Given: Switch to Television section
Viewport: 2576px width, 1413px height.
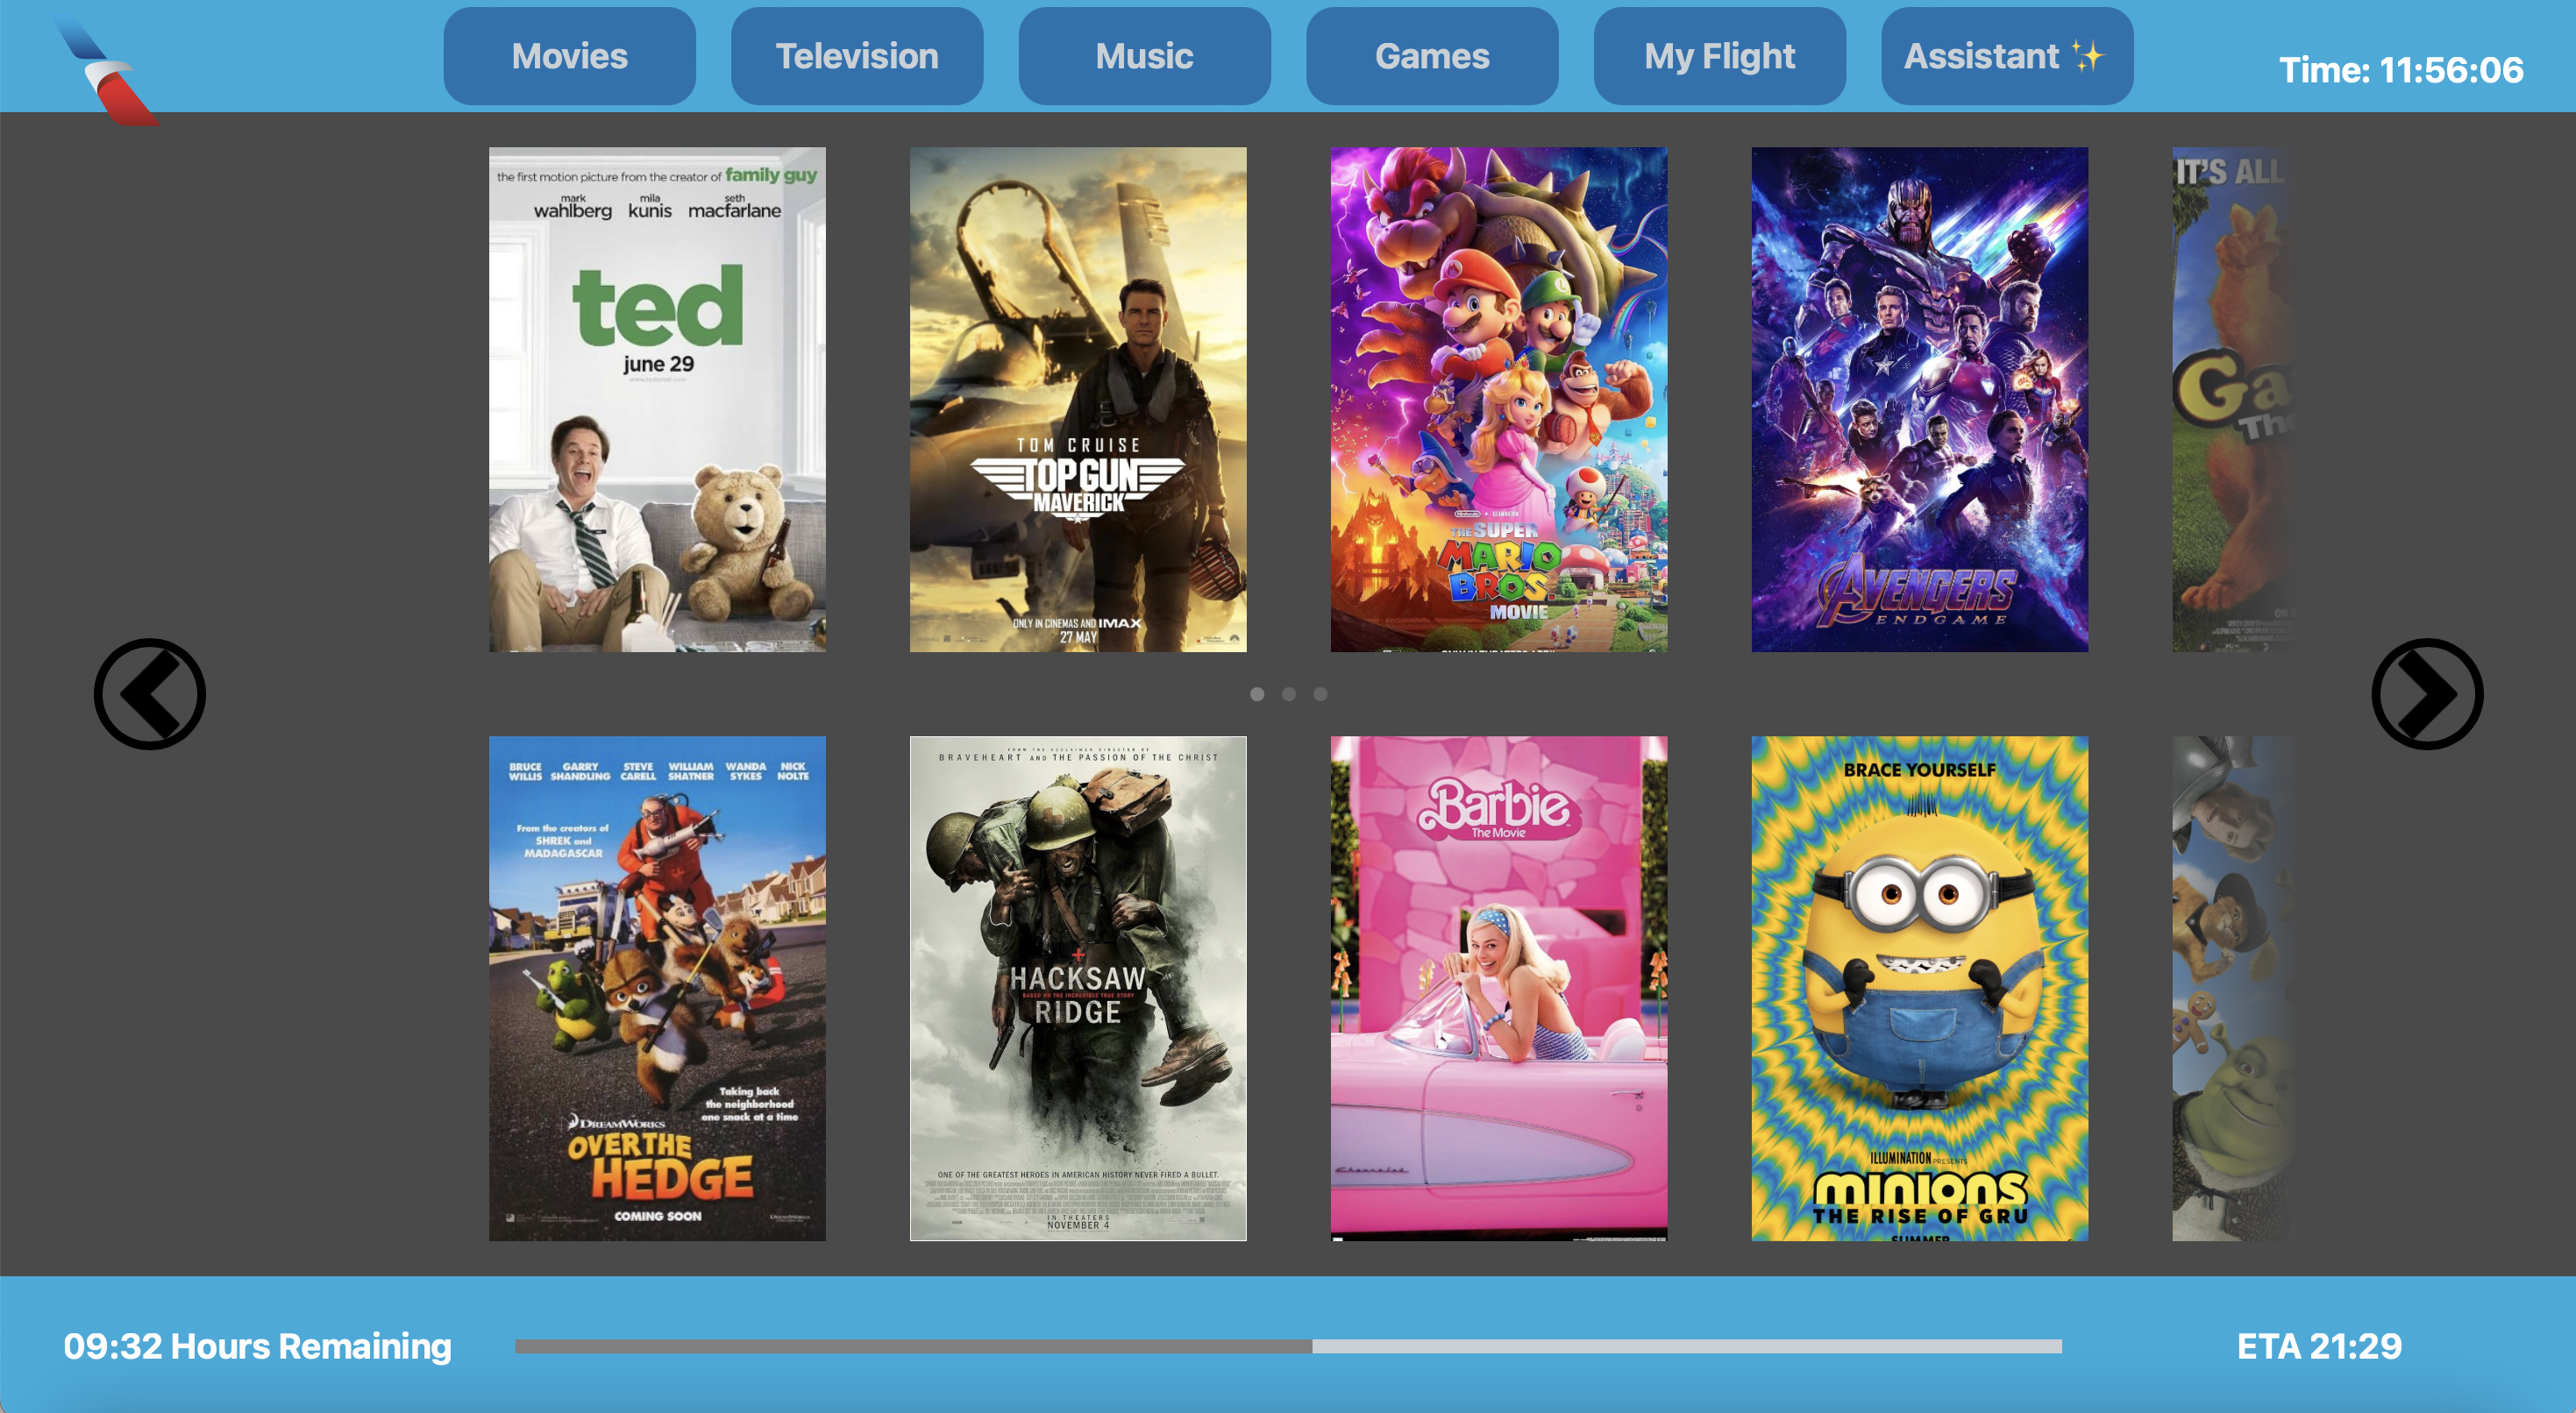Looking at the screenshot, I should click(x=856, y=56).
